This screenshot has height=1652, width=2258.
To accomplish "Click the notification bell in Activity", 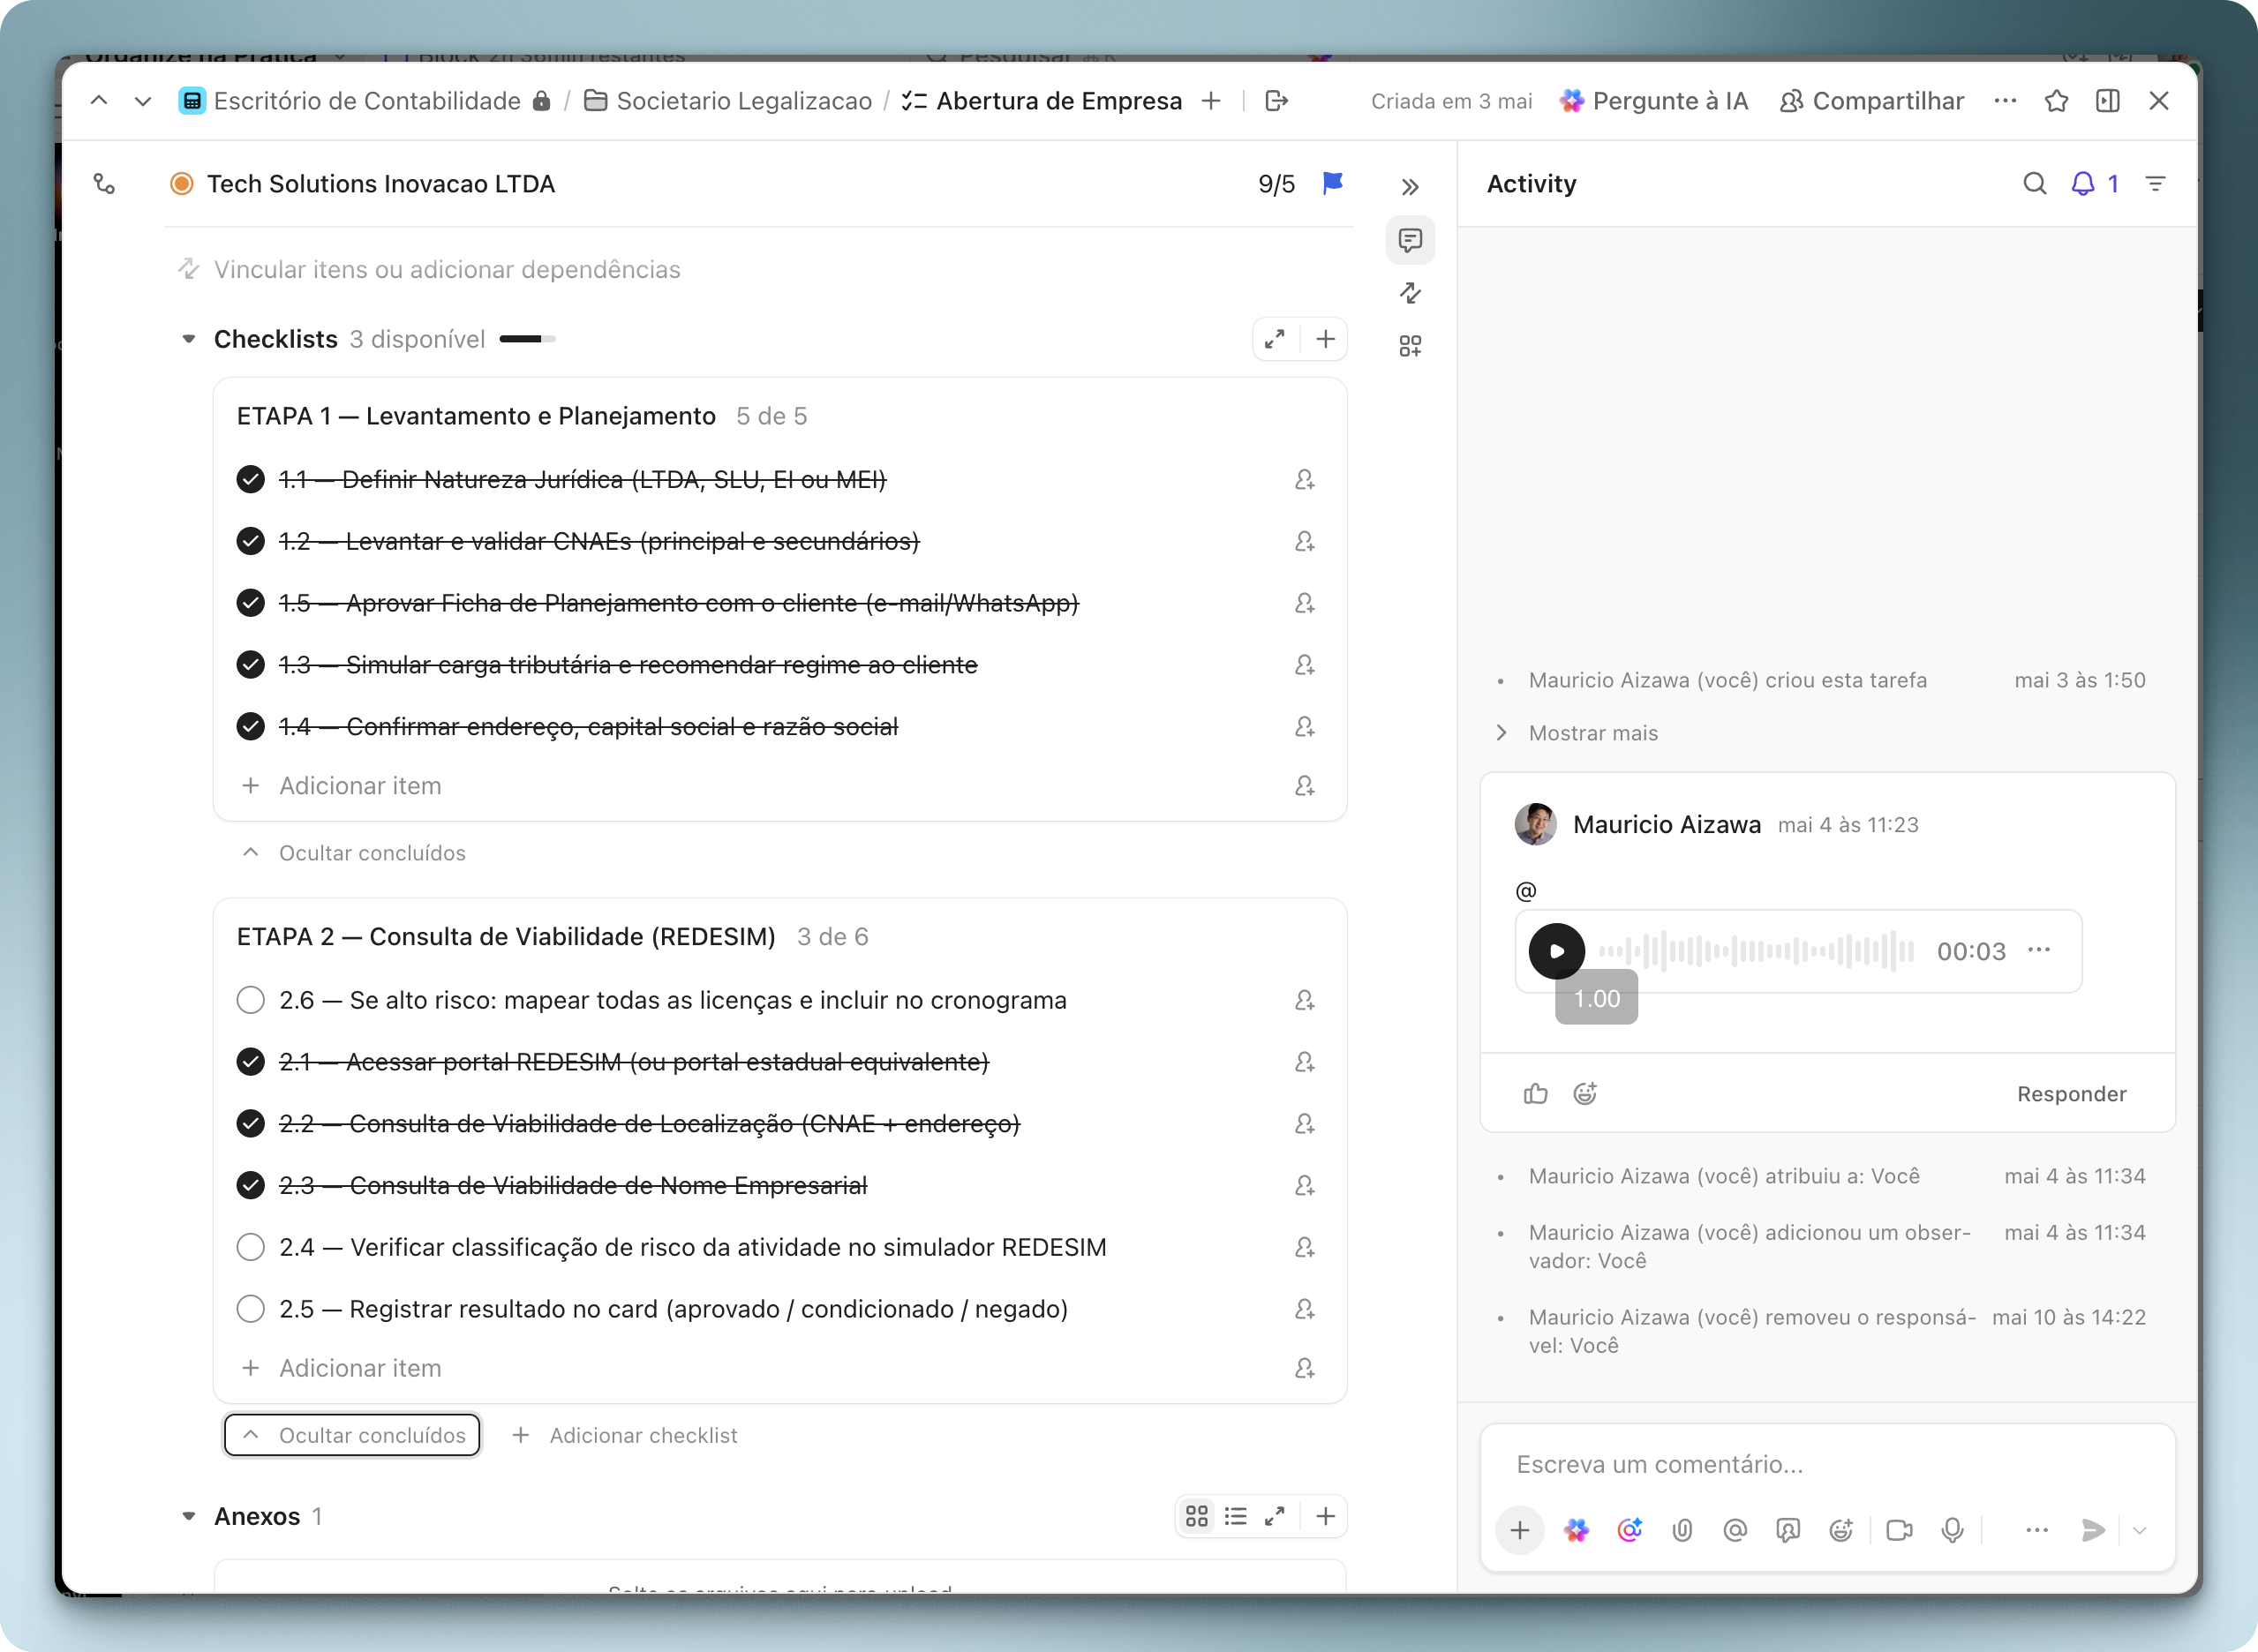I will (x=2083, y=184).
